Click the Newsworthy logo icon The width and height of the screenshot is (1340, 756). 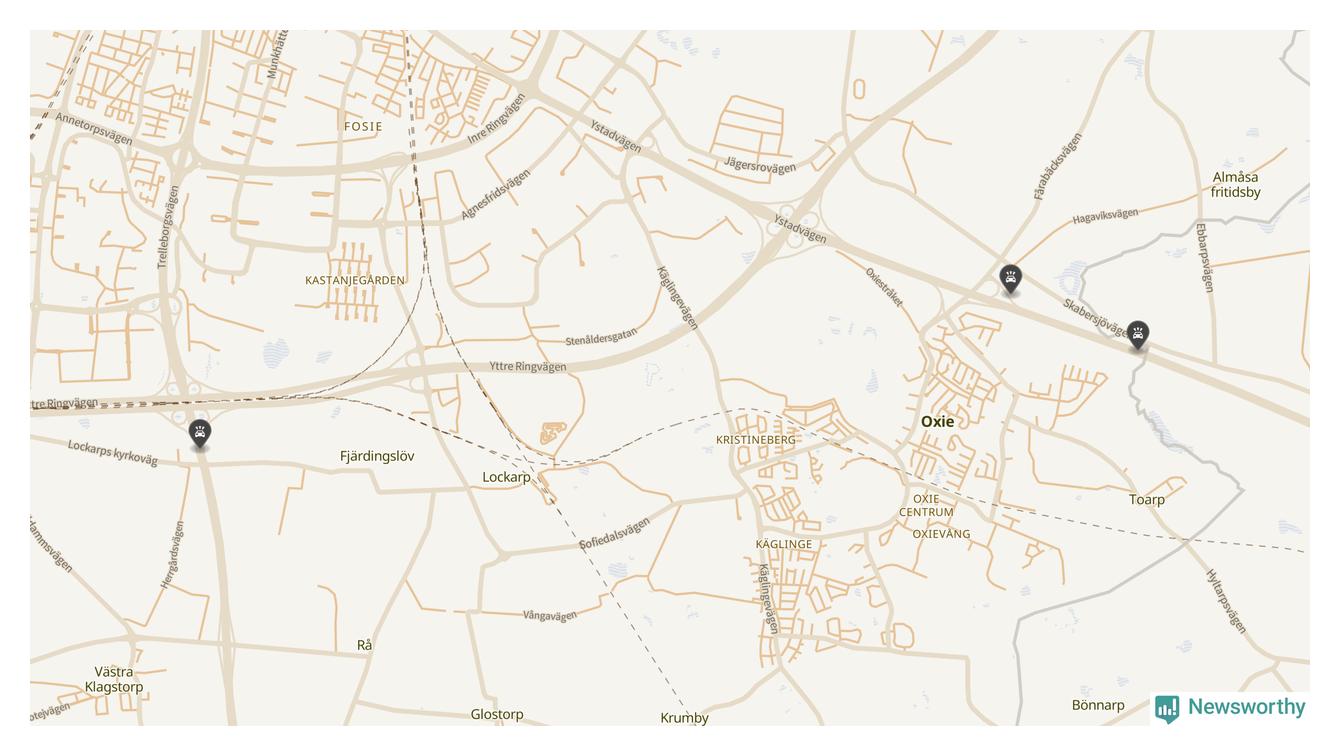click(x=1167, y=708)
